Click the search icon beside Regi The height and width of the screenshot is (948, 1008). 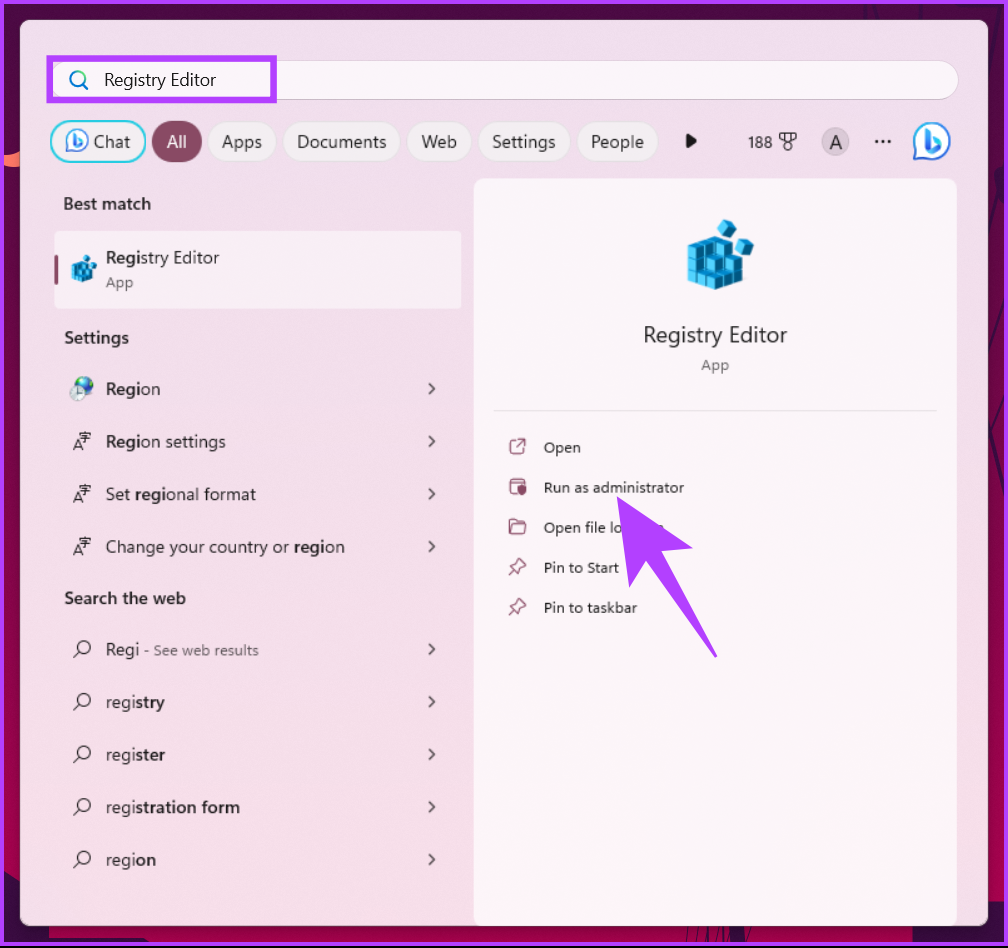pos(82,649)
